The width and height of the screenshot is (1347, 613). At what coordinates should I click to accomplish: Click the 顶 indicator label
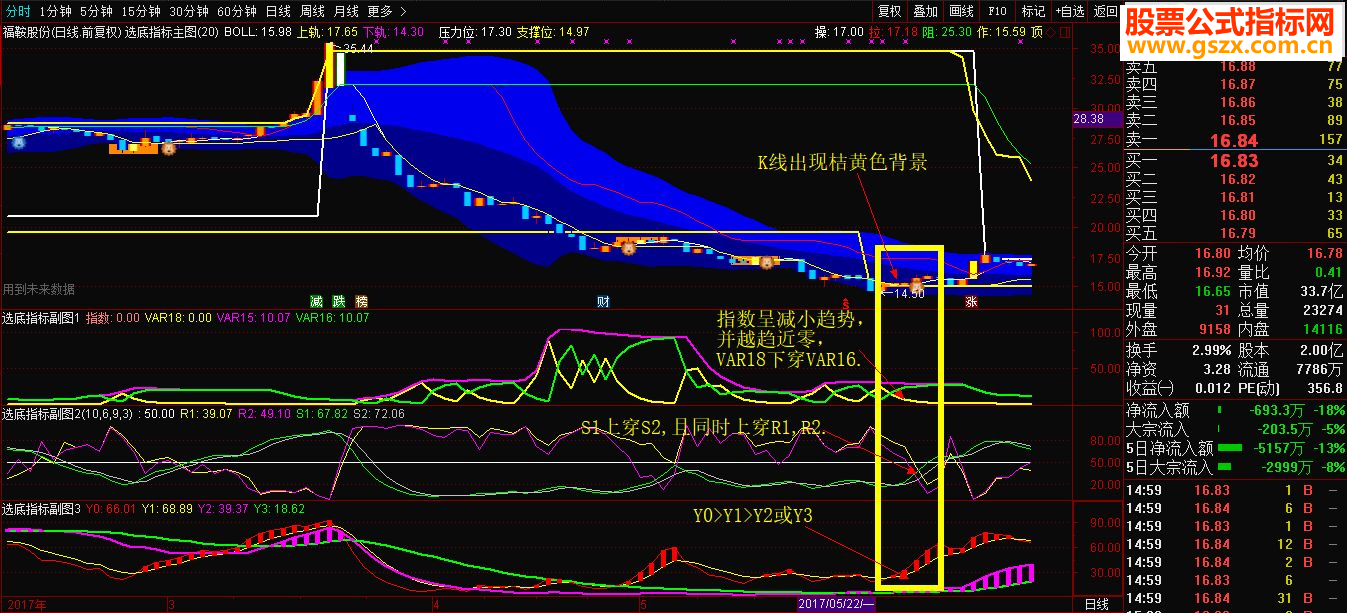pyautogui.click(x=1037, y=32)
